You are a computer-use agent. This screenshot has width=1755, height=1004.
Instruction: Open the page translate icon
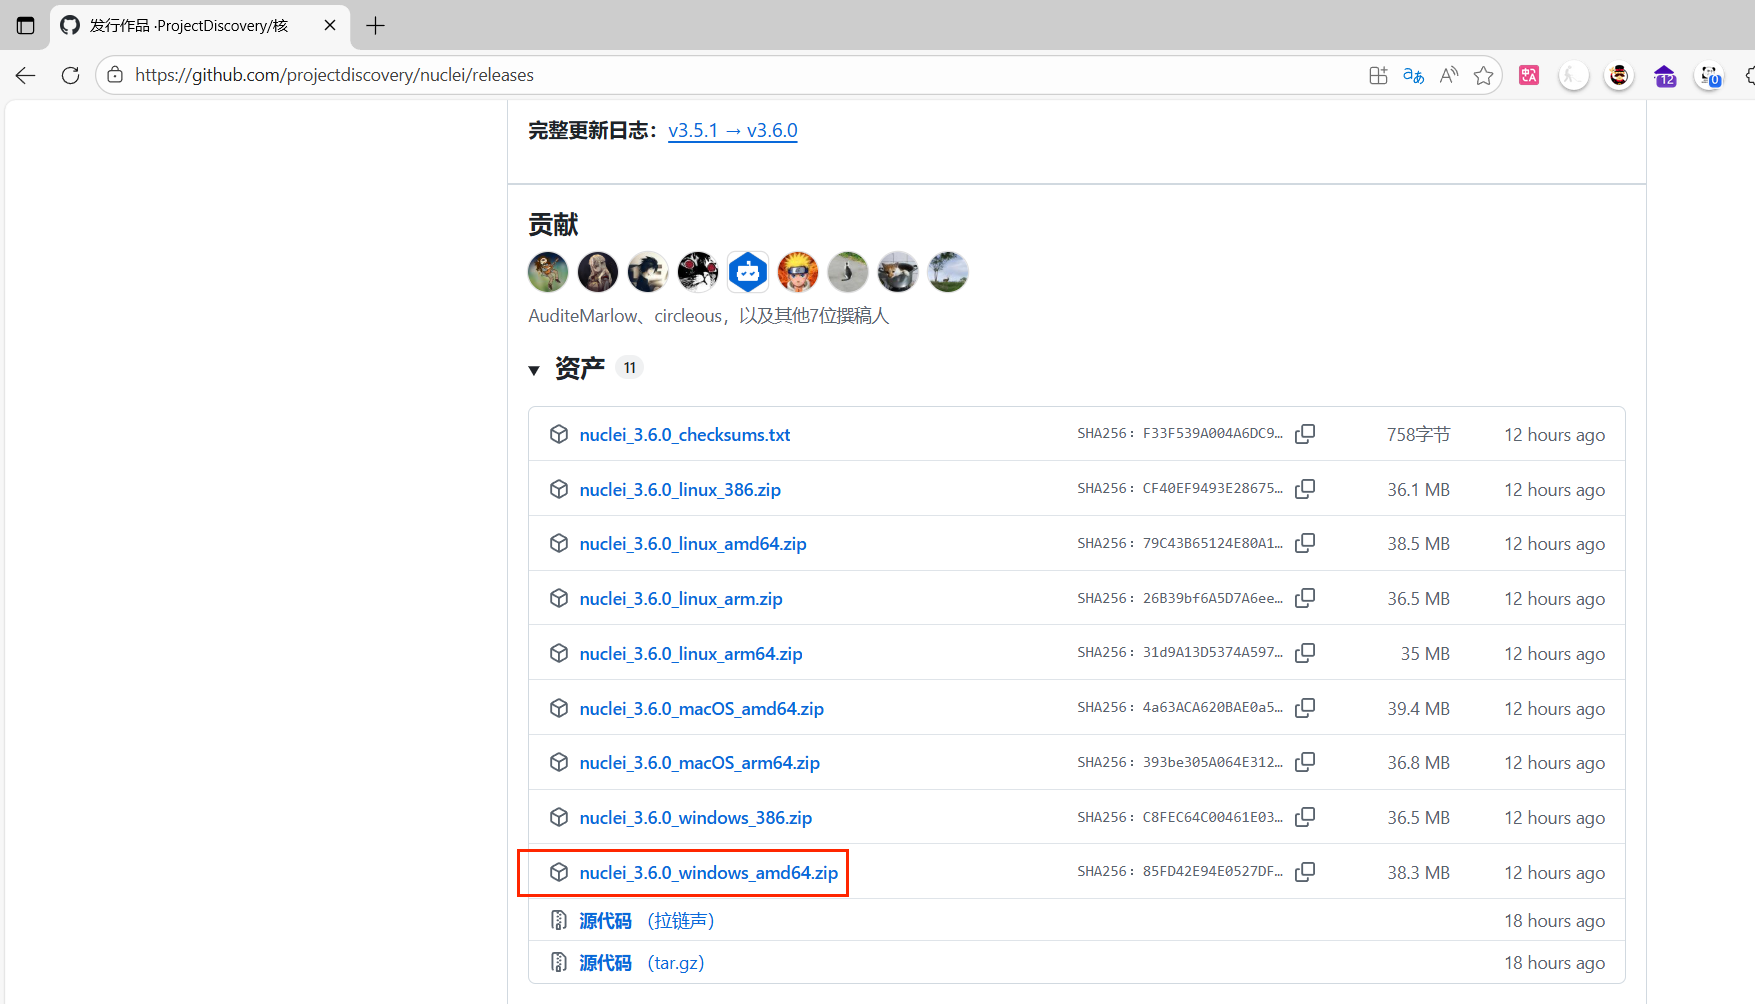[x=1413, y=75]
